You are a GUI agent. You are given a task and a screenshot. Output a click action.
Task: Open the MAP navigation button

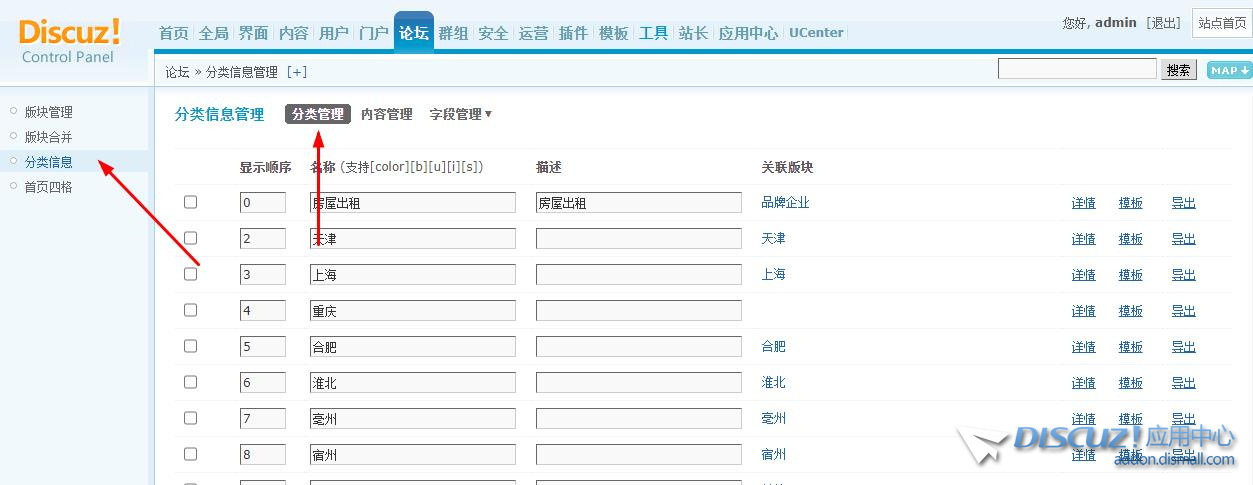pyautogui.click(x=1229, y=70)
